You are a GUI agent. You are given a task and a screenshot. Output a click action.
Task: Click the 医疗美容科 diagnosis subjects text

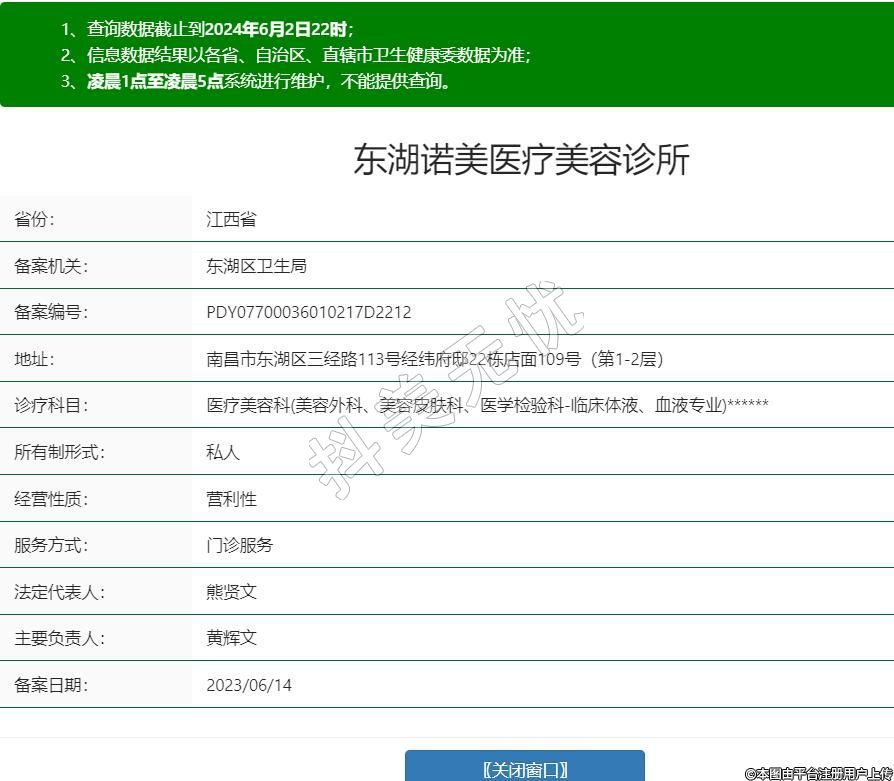tap(487, 405)
